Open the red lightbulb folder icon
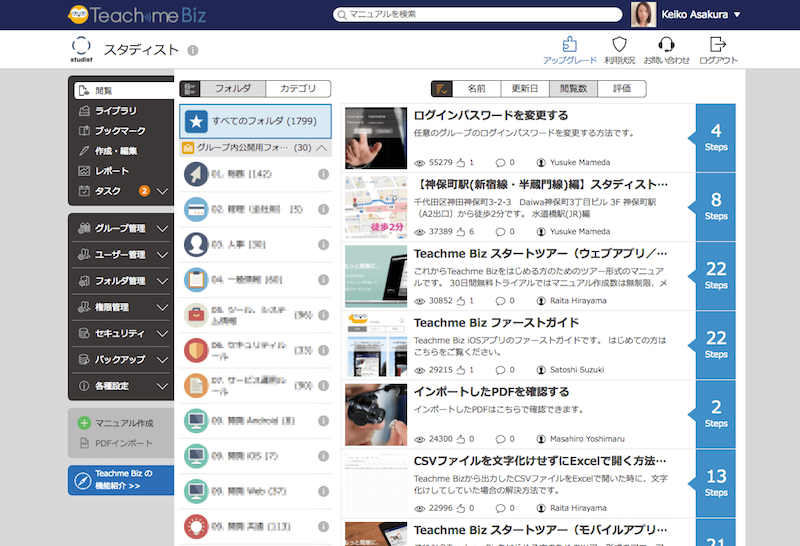 coord(196,526)
